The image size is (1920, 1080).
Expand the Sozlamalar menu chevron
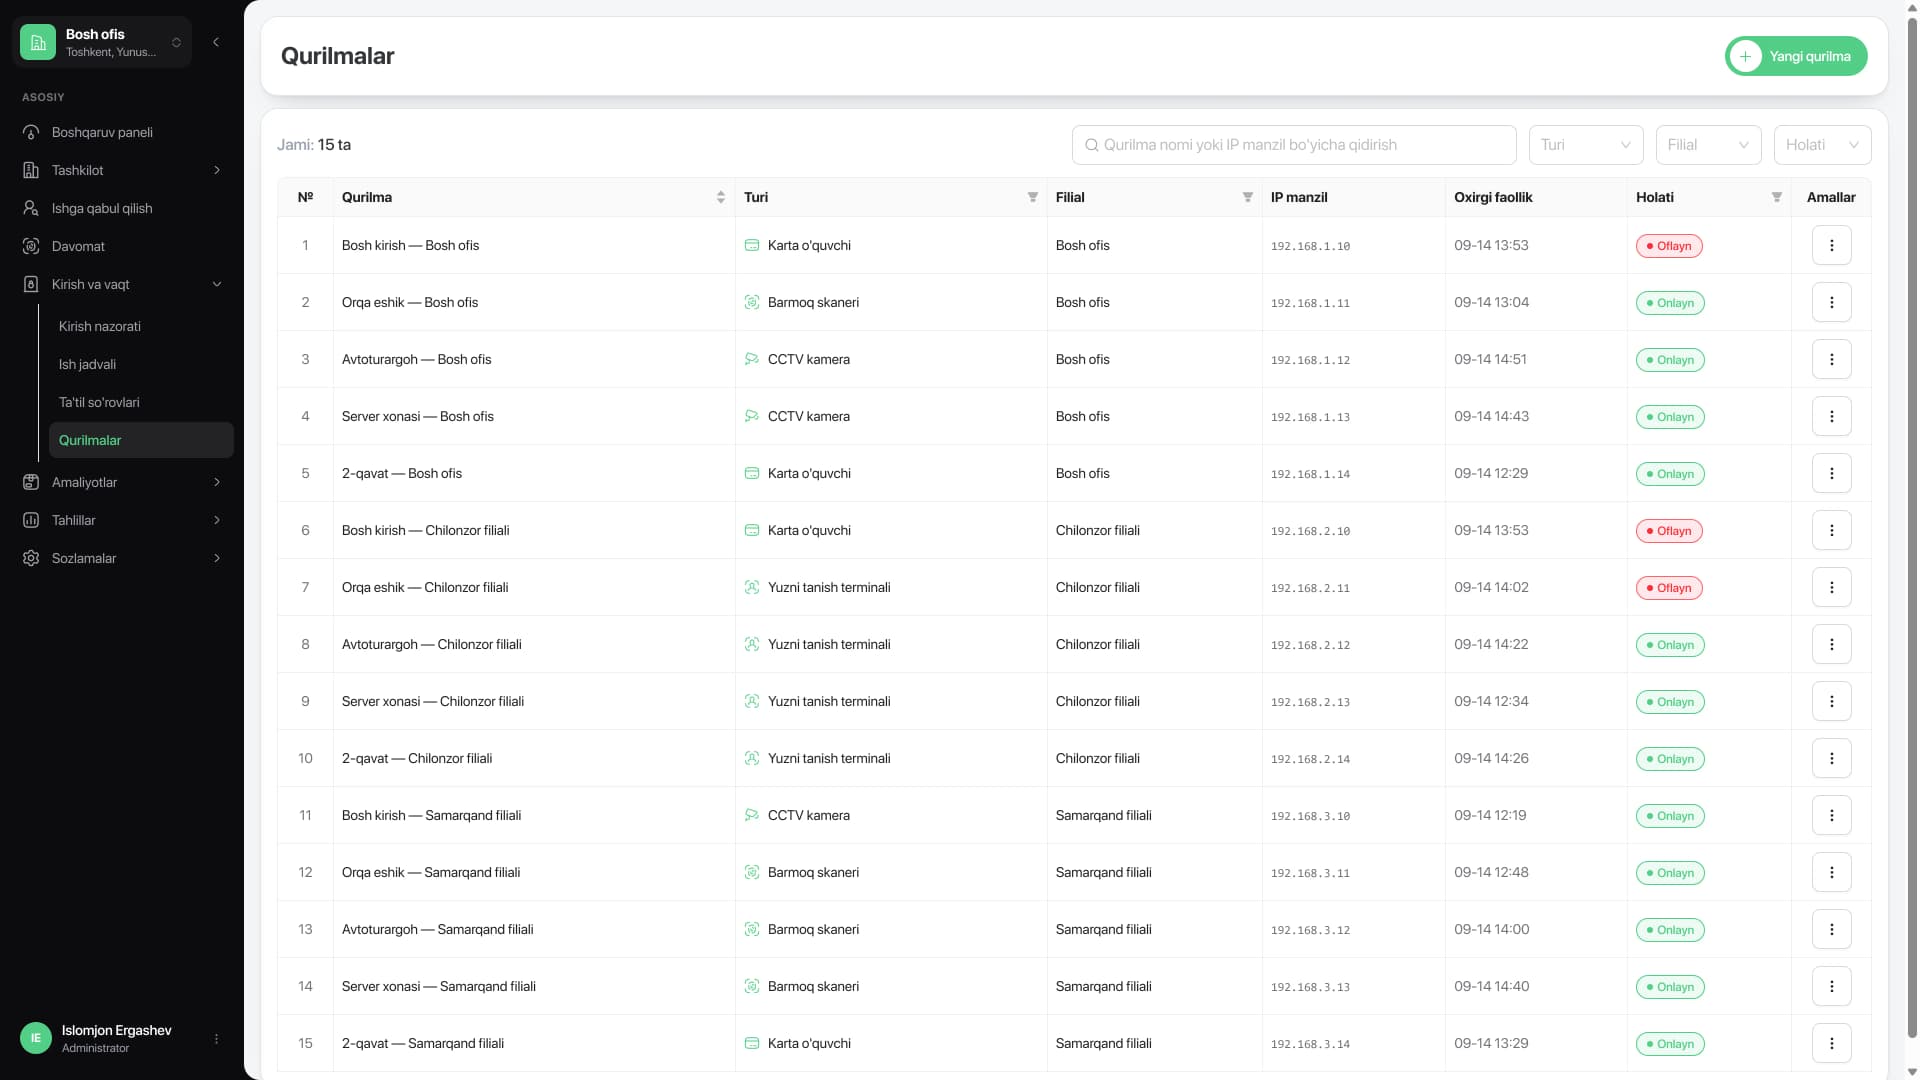[217, 558]
